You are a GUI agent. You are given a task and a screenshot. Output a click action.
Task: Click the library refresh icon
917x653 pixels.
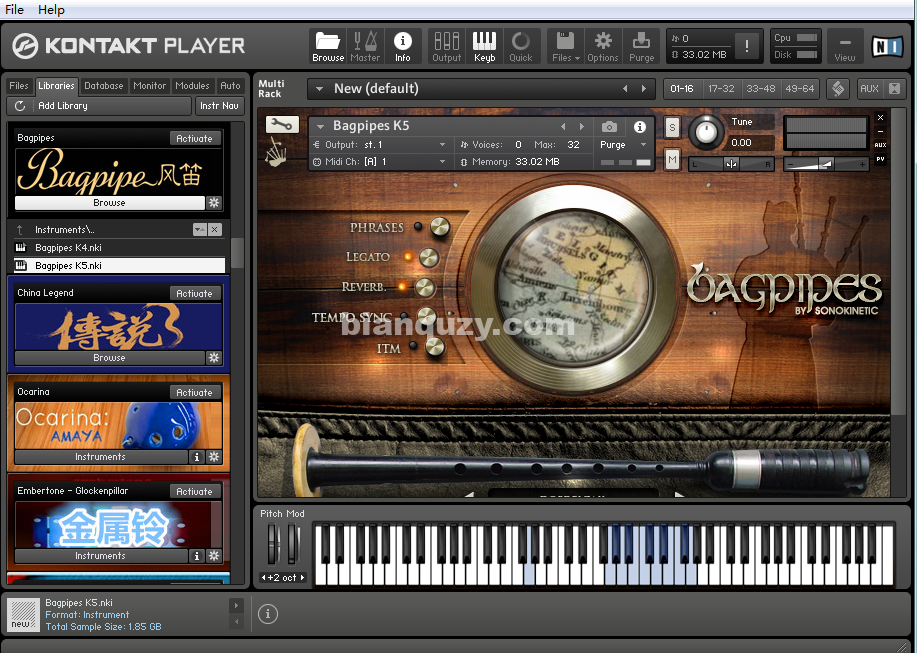[20, 106]
